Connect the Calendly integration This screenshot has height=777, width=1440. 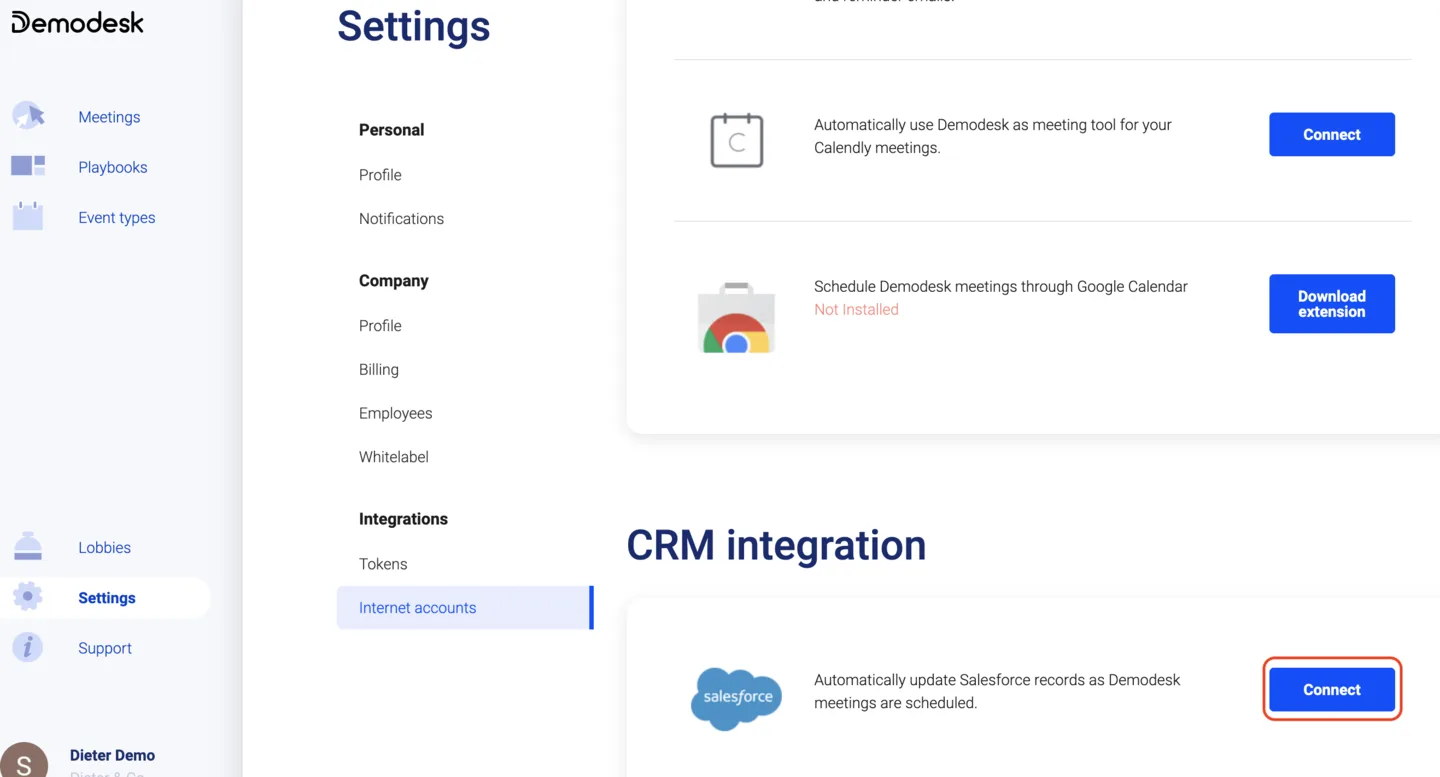[1332, 134]
